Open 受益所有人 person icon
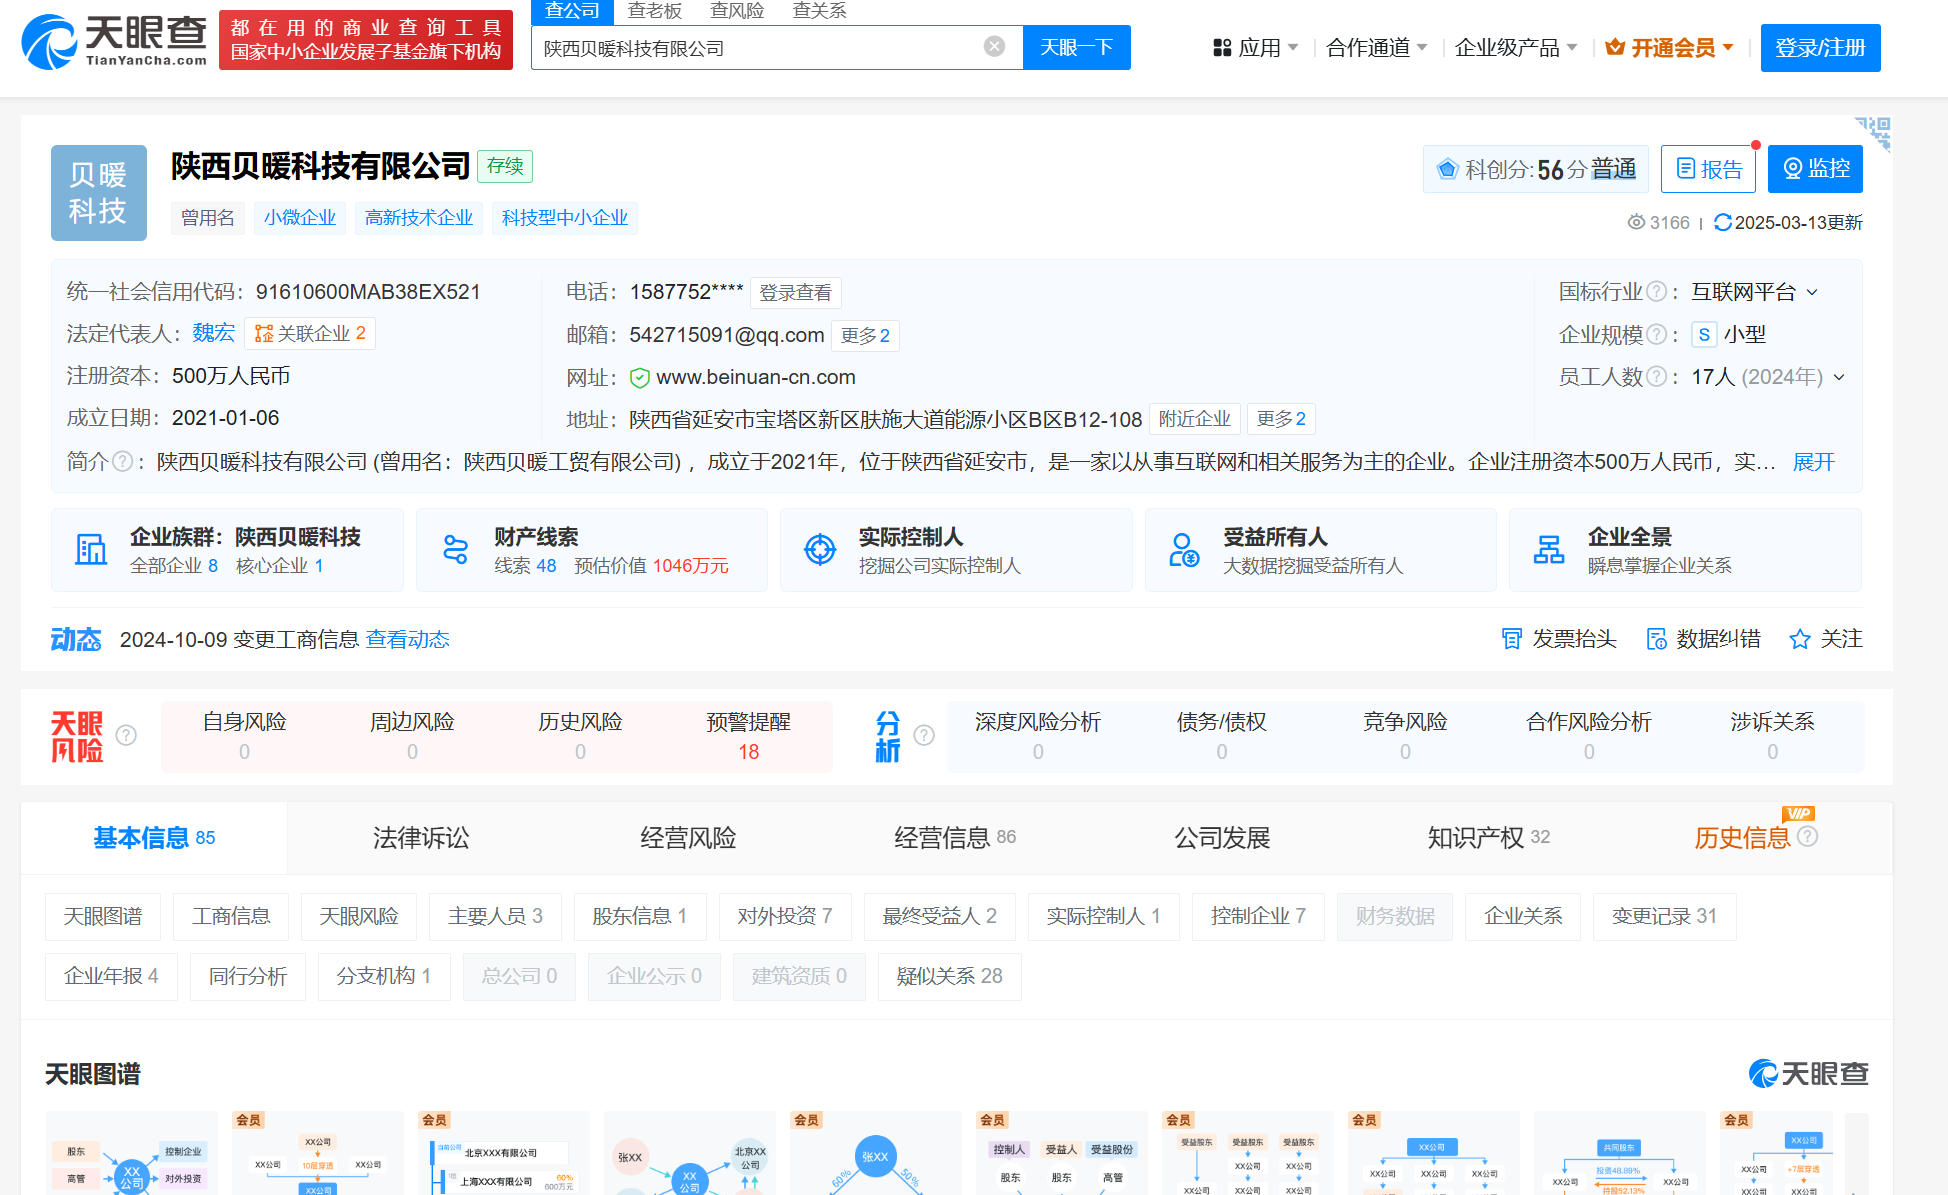 click(x=1184, y=549)
